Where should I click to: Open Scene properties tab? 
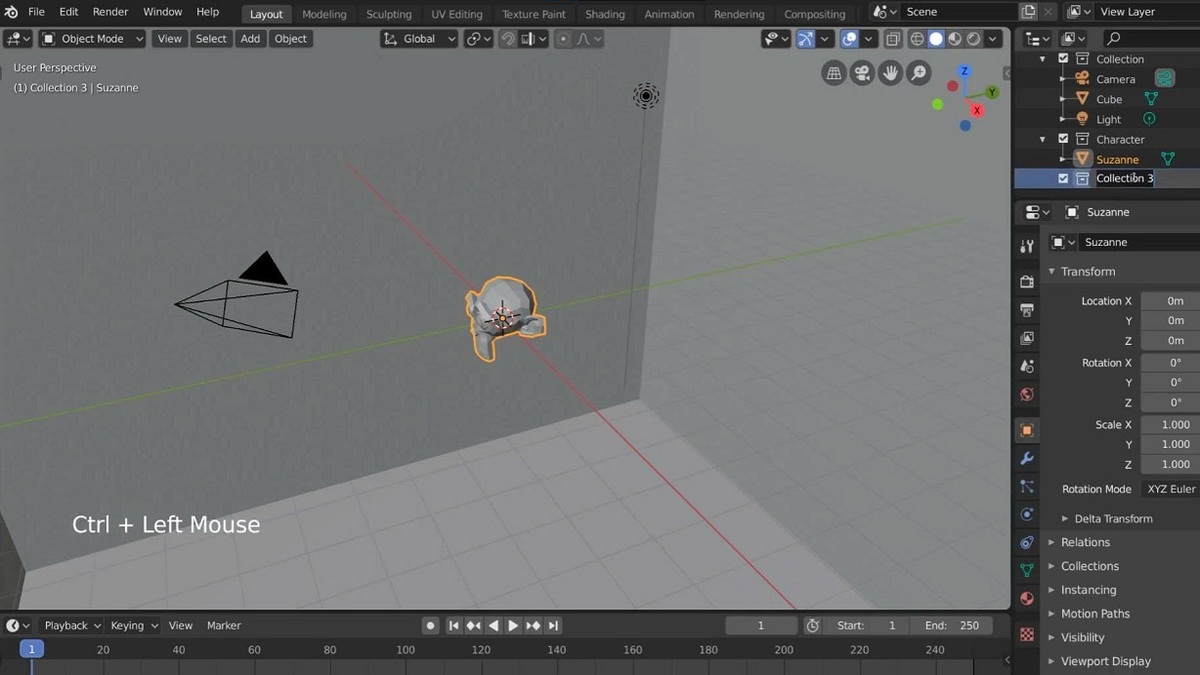[x=1026, y=366]
